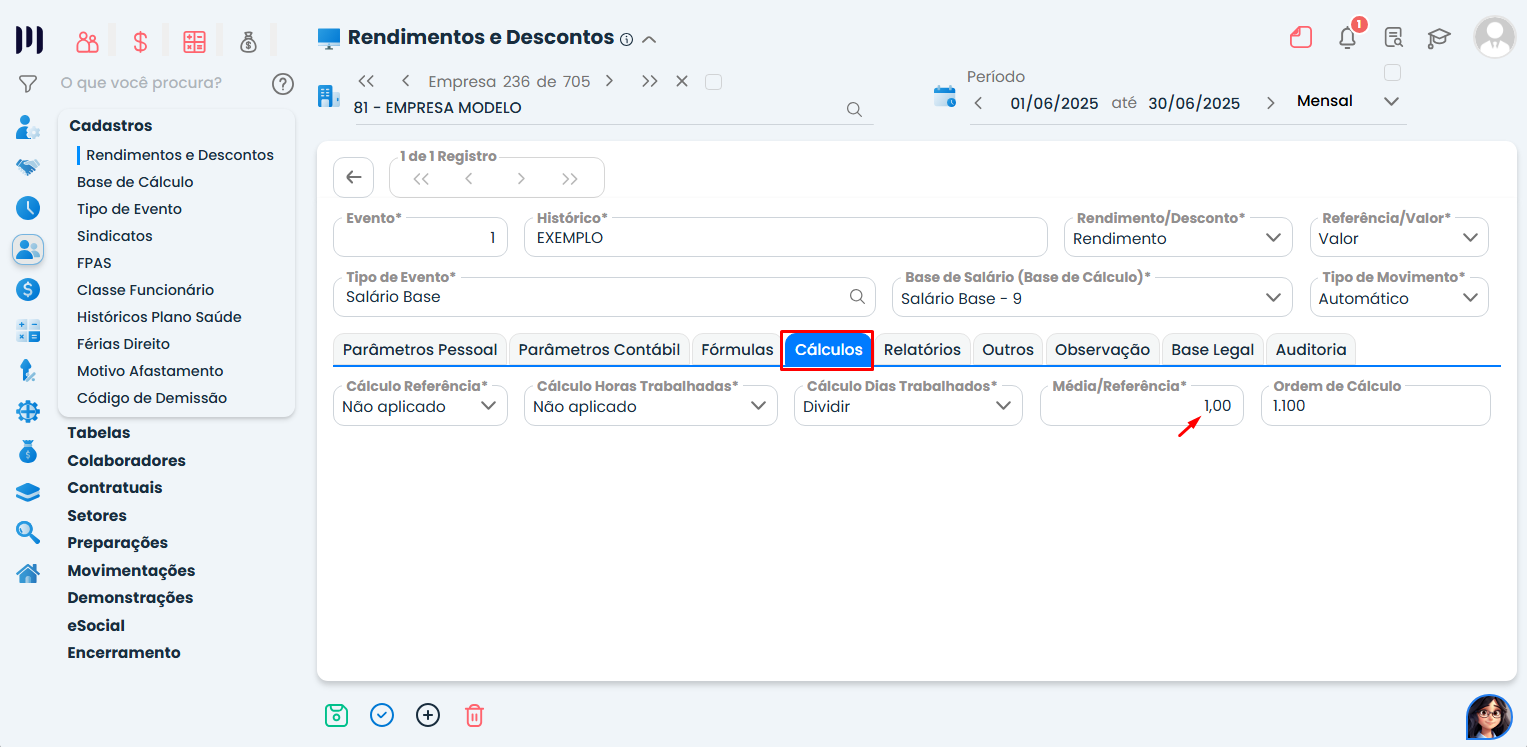Expand the Rendimento/Desconto dropdown

point(1272,238)
